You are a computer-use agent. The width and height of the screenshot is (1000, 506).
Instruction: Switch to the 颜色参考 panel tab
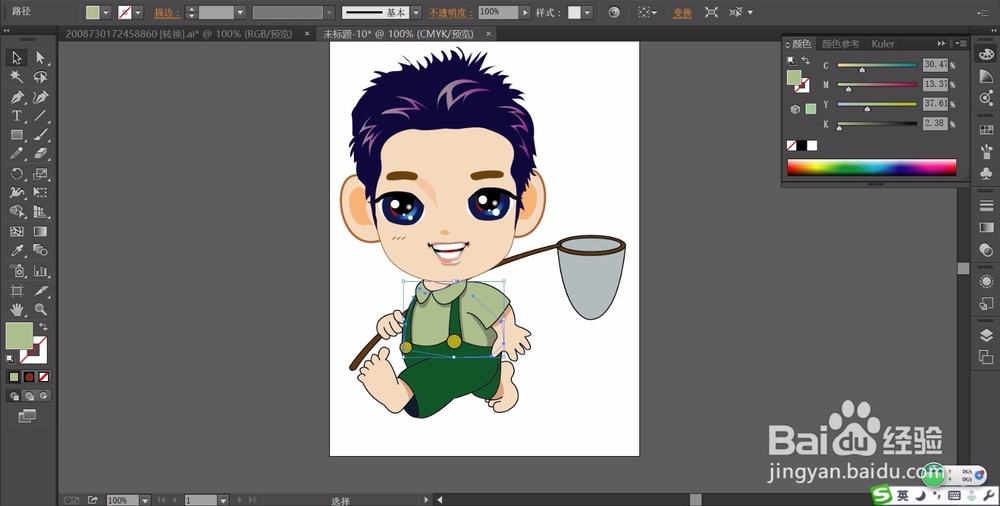[x=841, y=44]
